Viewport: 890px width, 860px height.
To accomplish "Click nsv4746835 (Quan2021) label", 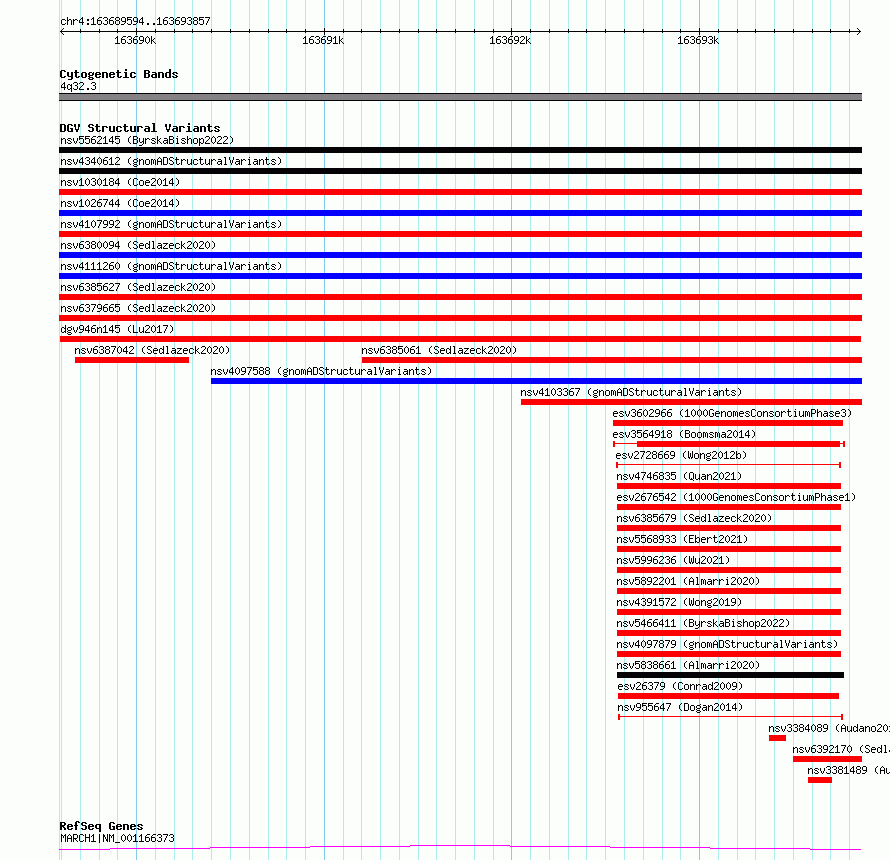I will point(679,476).
